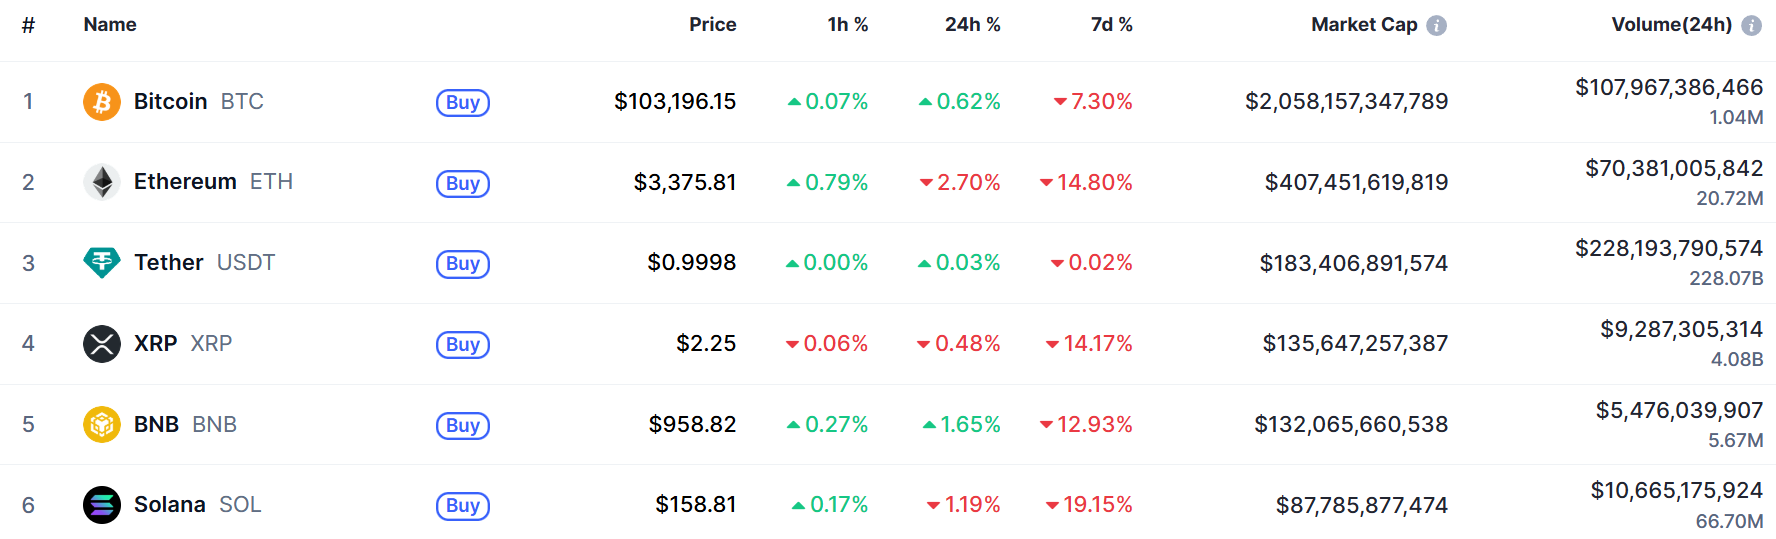Open the Market Cap info icon
The height and width of the screenshot is (539, 1776).
pyautogui.click(x=1436, y=26)
